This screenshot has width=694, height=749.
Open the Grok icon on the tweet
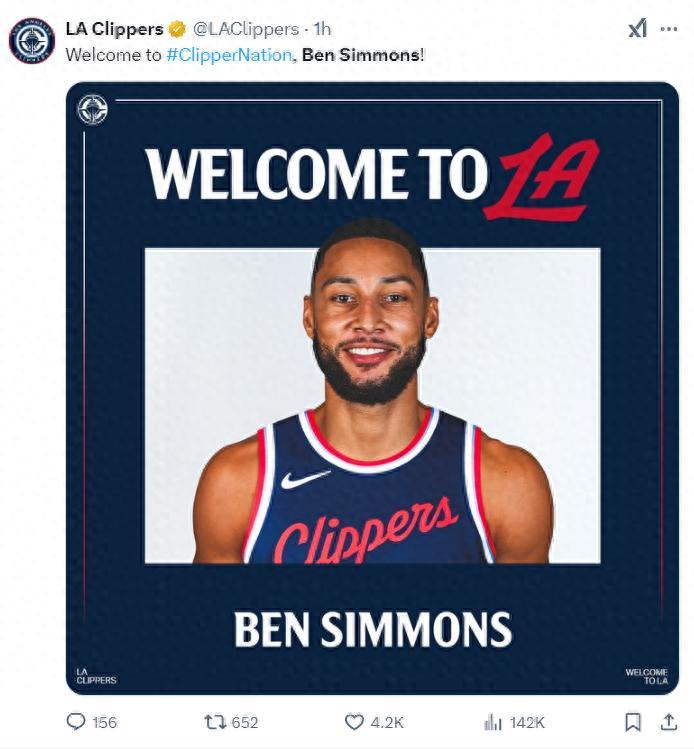[638, 28]
